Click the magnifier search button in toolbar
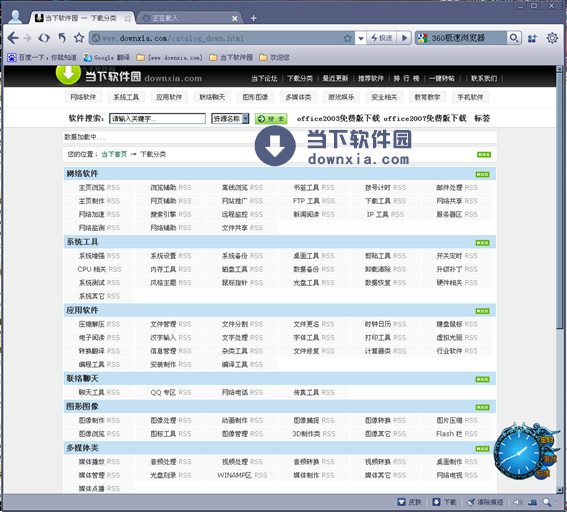The height and width of the screenshot is (512, 567). click(x=514, y=38)
